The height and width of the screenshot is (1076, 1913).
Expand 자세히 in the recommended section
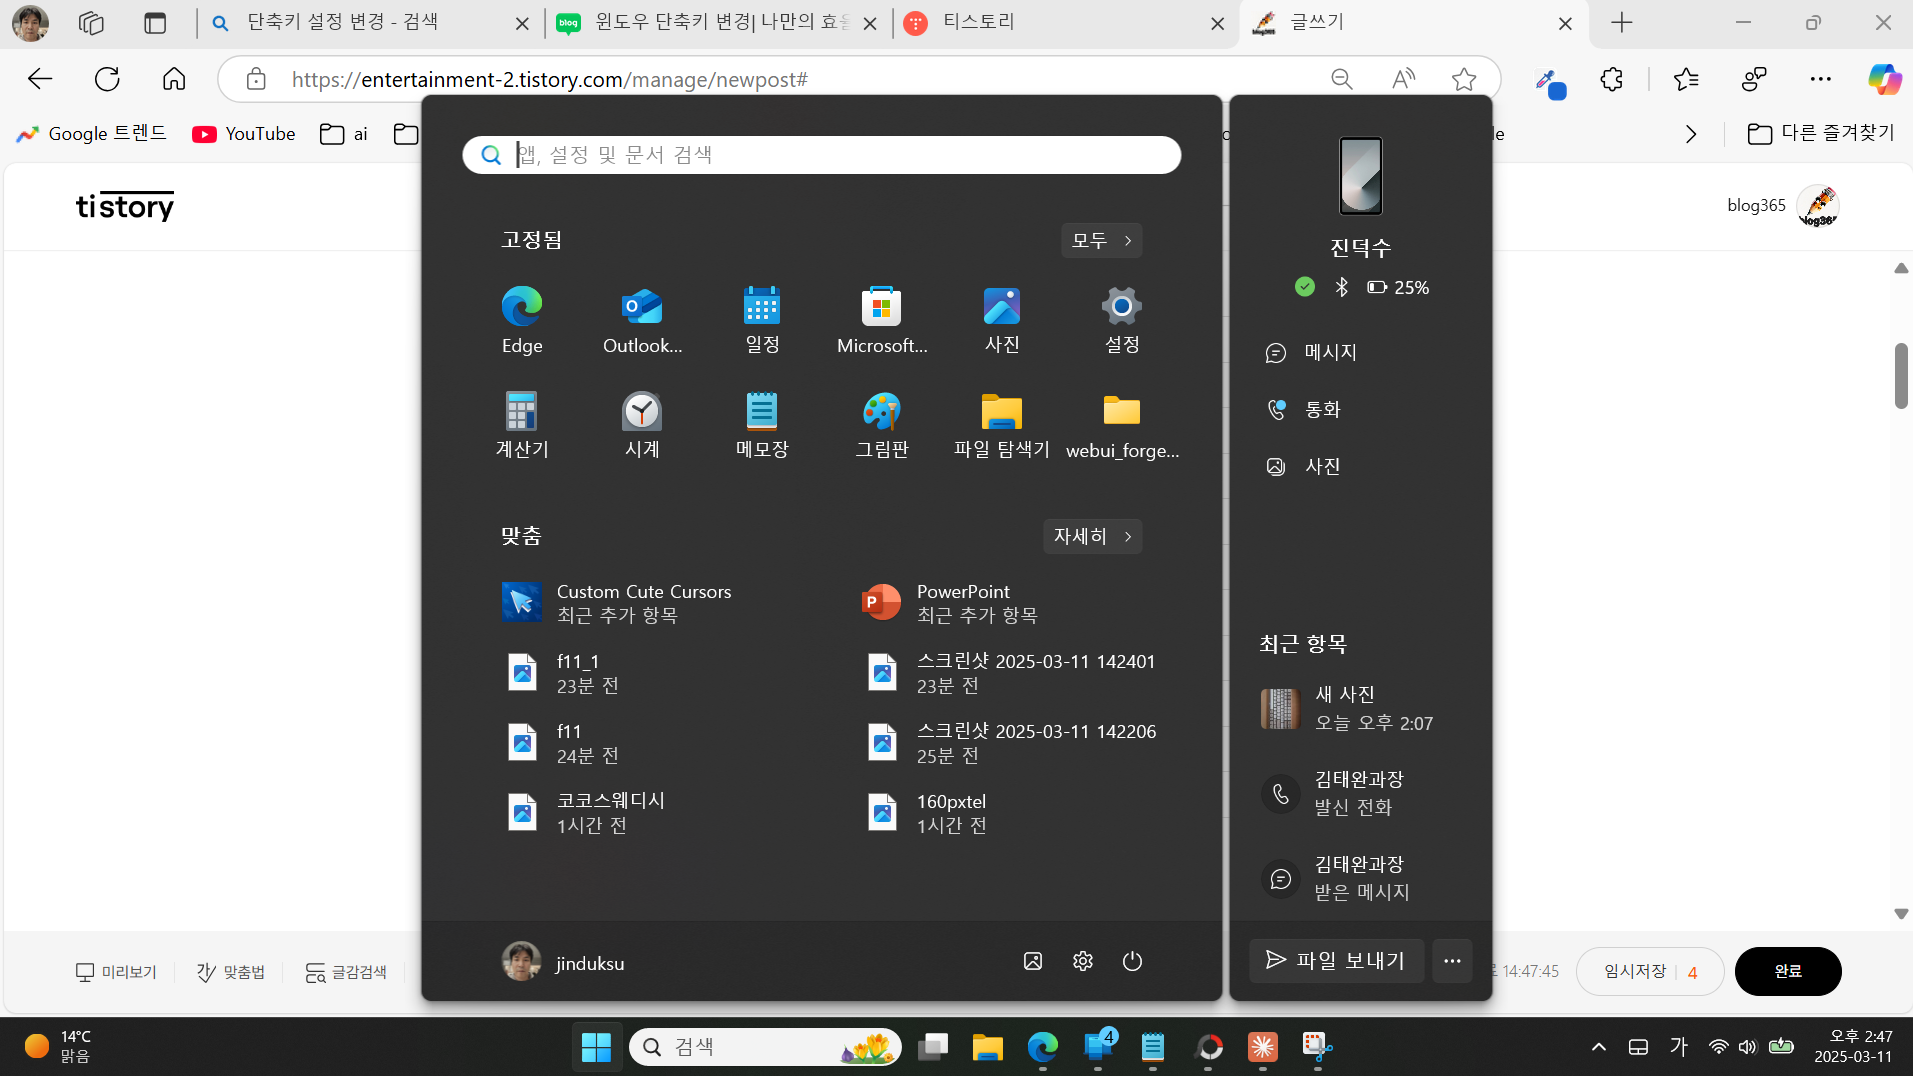coord(1091,536)
